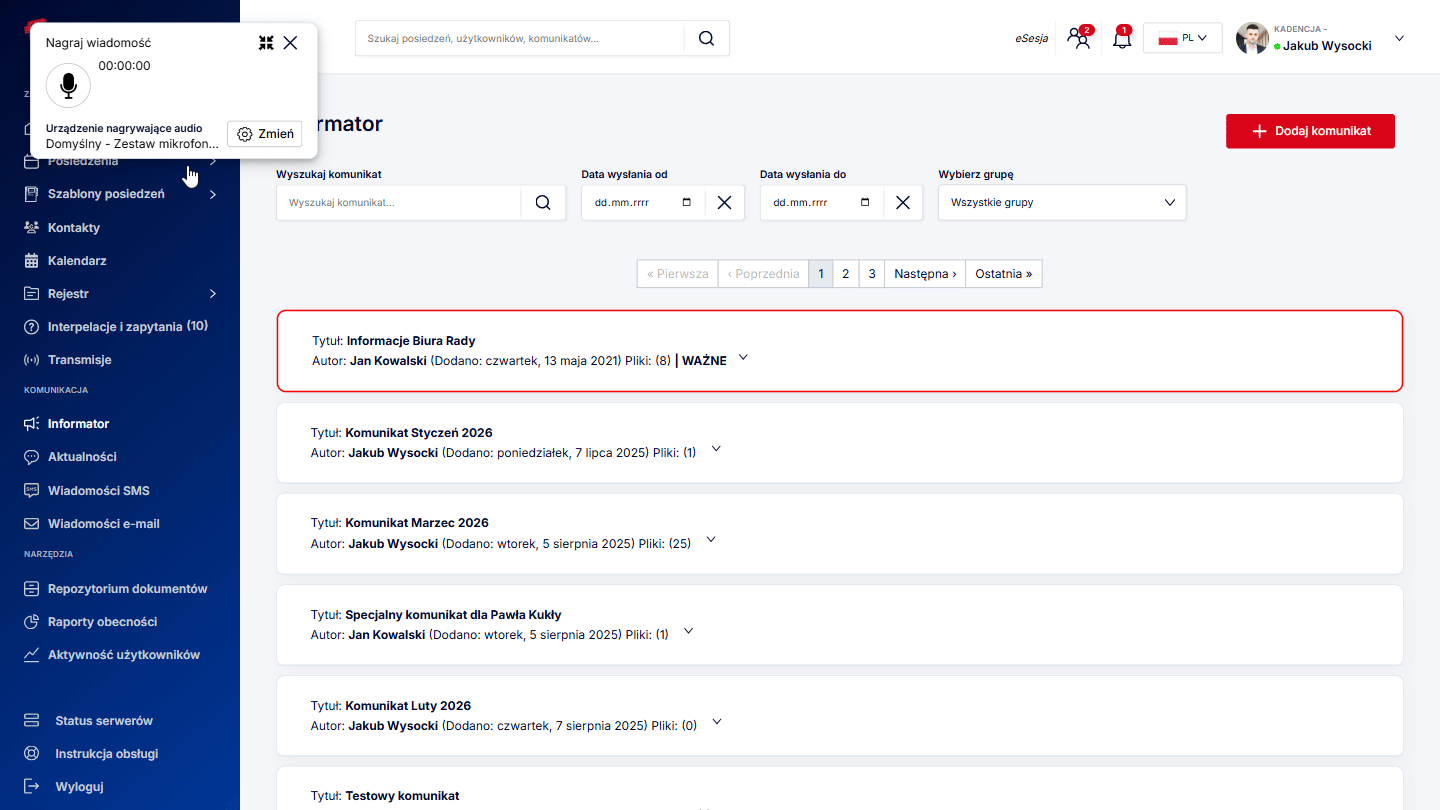The height and width of the screenshot is (810, 1440).
Task: Expand the Informacje Biura Rady message
Action: click(x=743, y=358)
